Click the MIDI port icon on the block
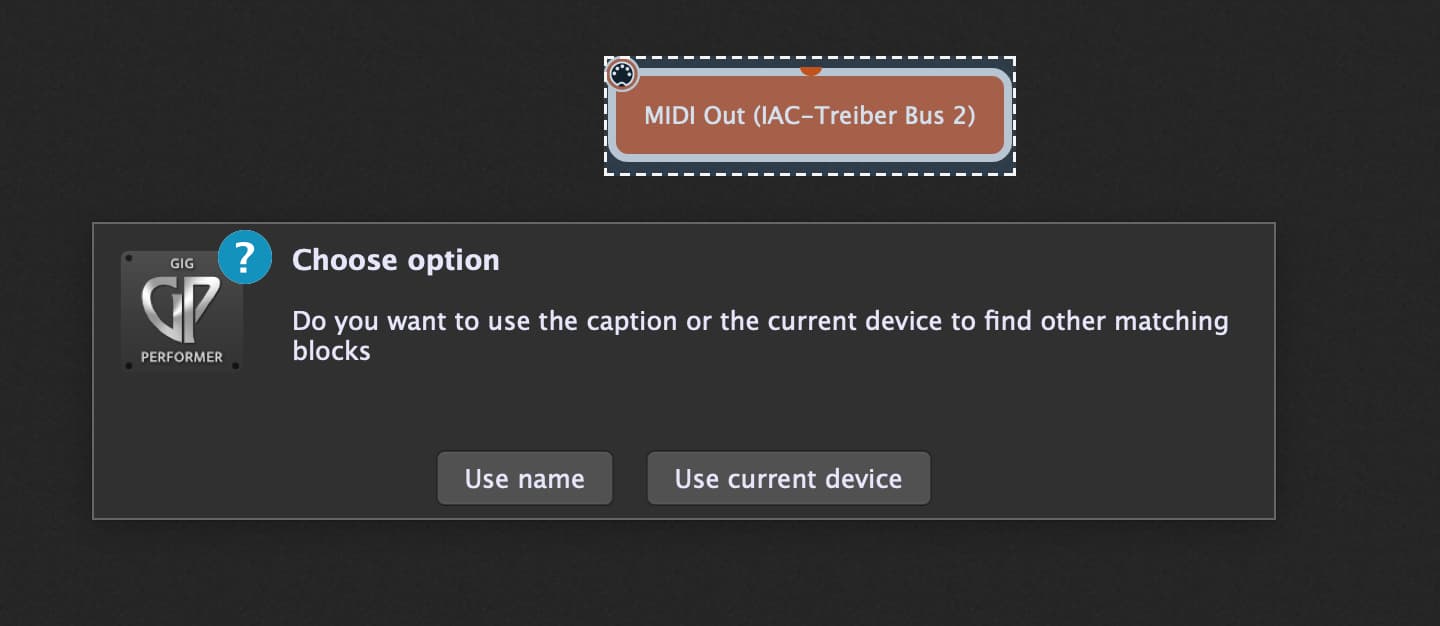This screenshot has width=1440, height=626. point(622,74)
